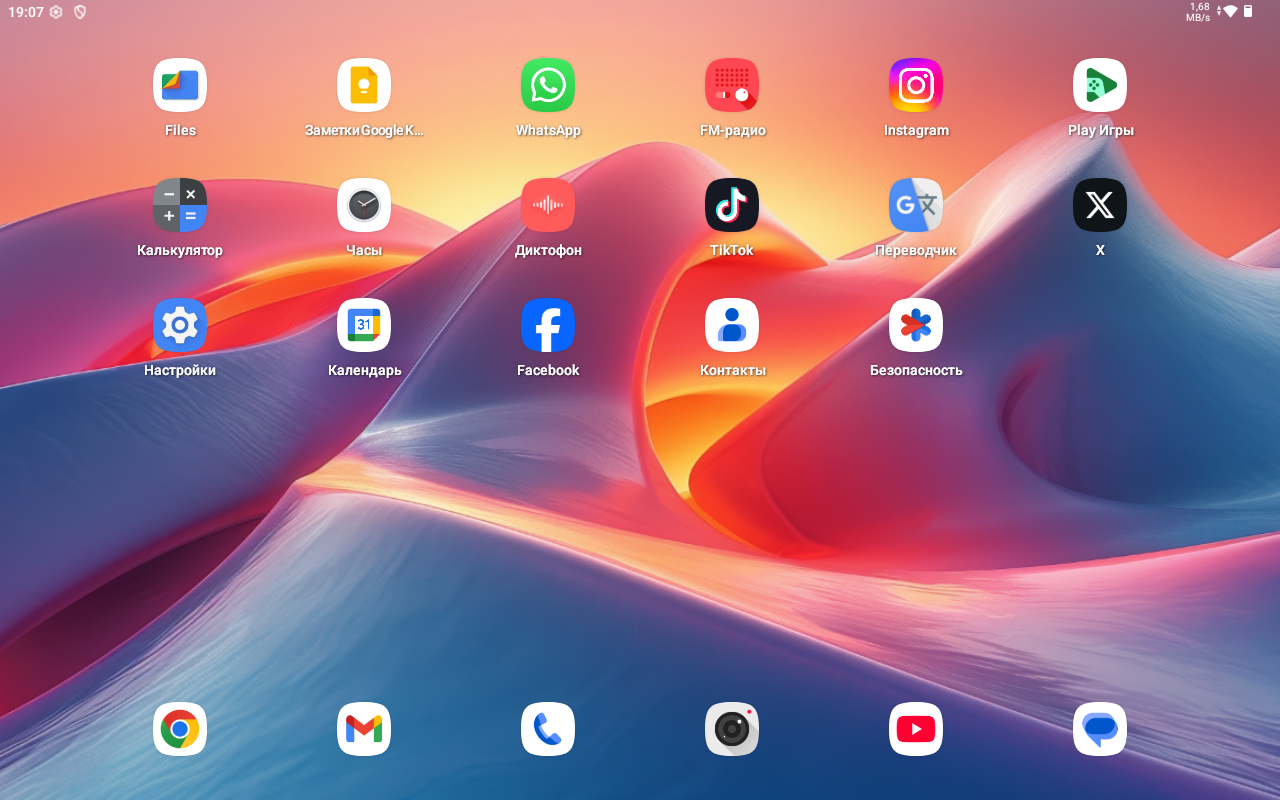Launch WhatsApp from the home screen

[548, 85]
